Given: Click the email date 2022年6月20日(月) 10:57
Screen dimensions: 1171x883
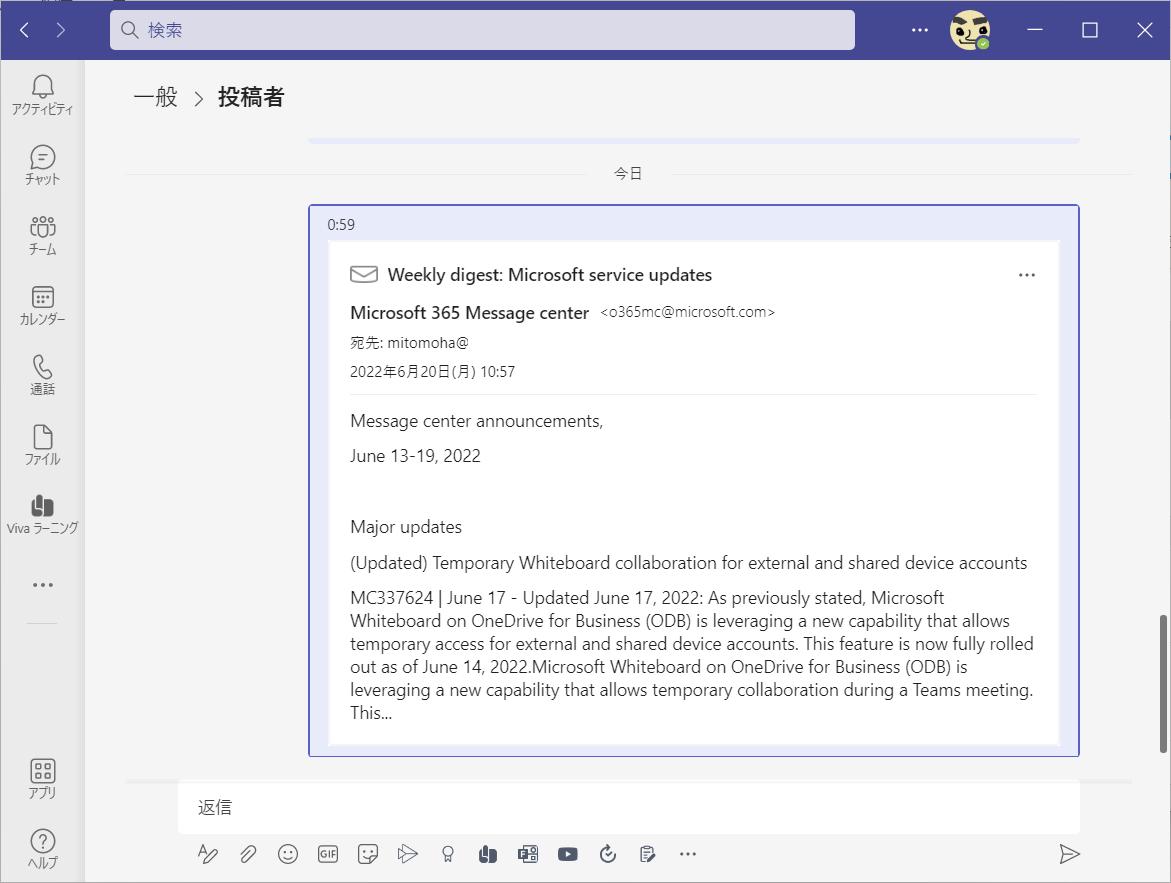Looking at the screenshot, I should pos(432,372).
